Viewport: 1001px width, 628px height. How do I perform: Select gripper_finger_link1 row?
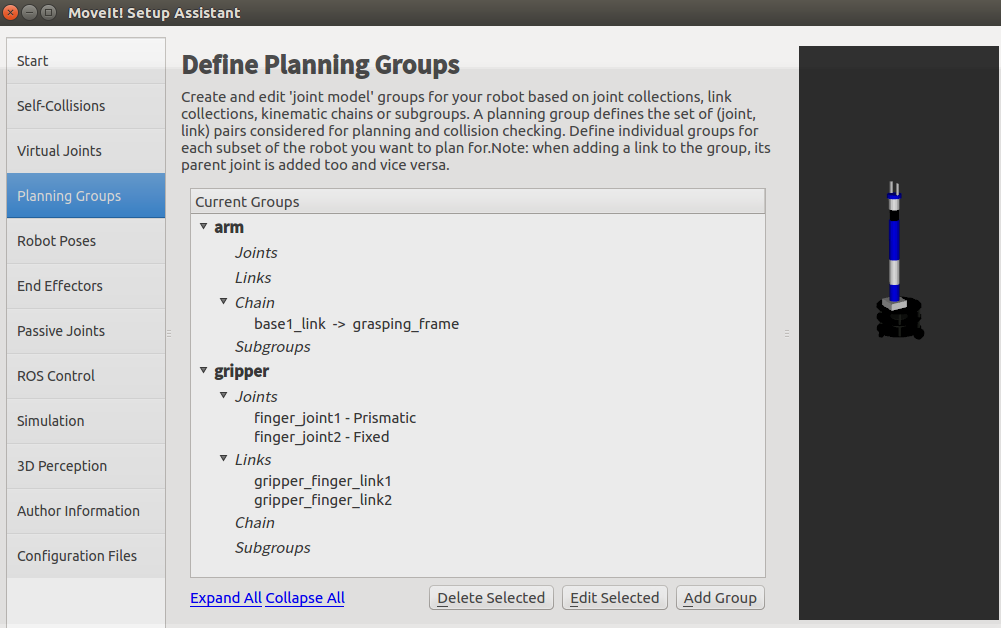coord(323,481)
